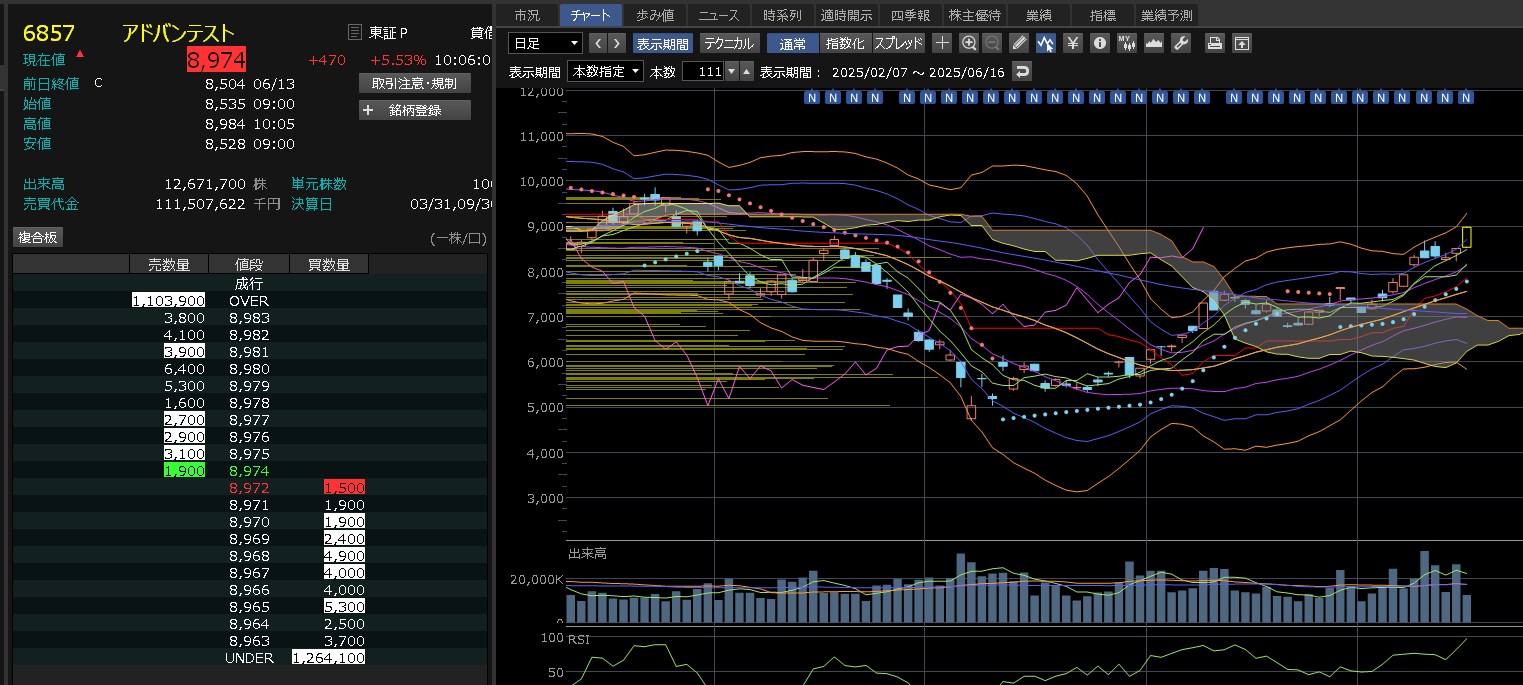Open chart settings wrench icon
The height and width of the screenshot is (685, 1523).
(1180, 43)
